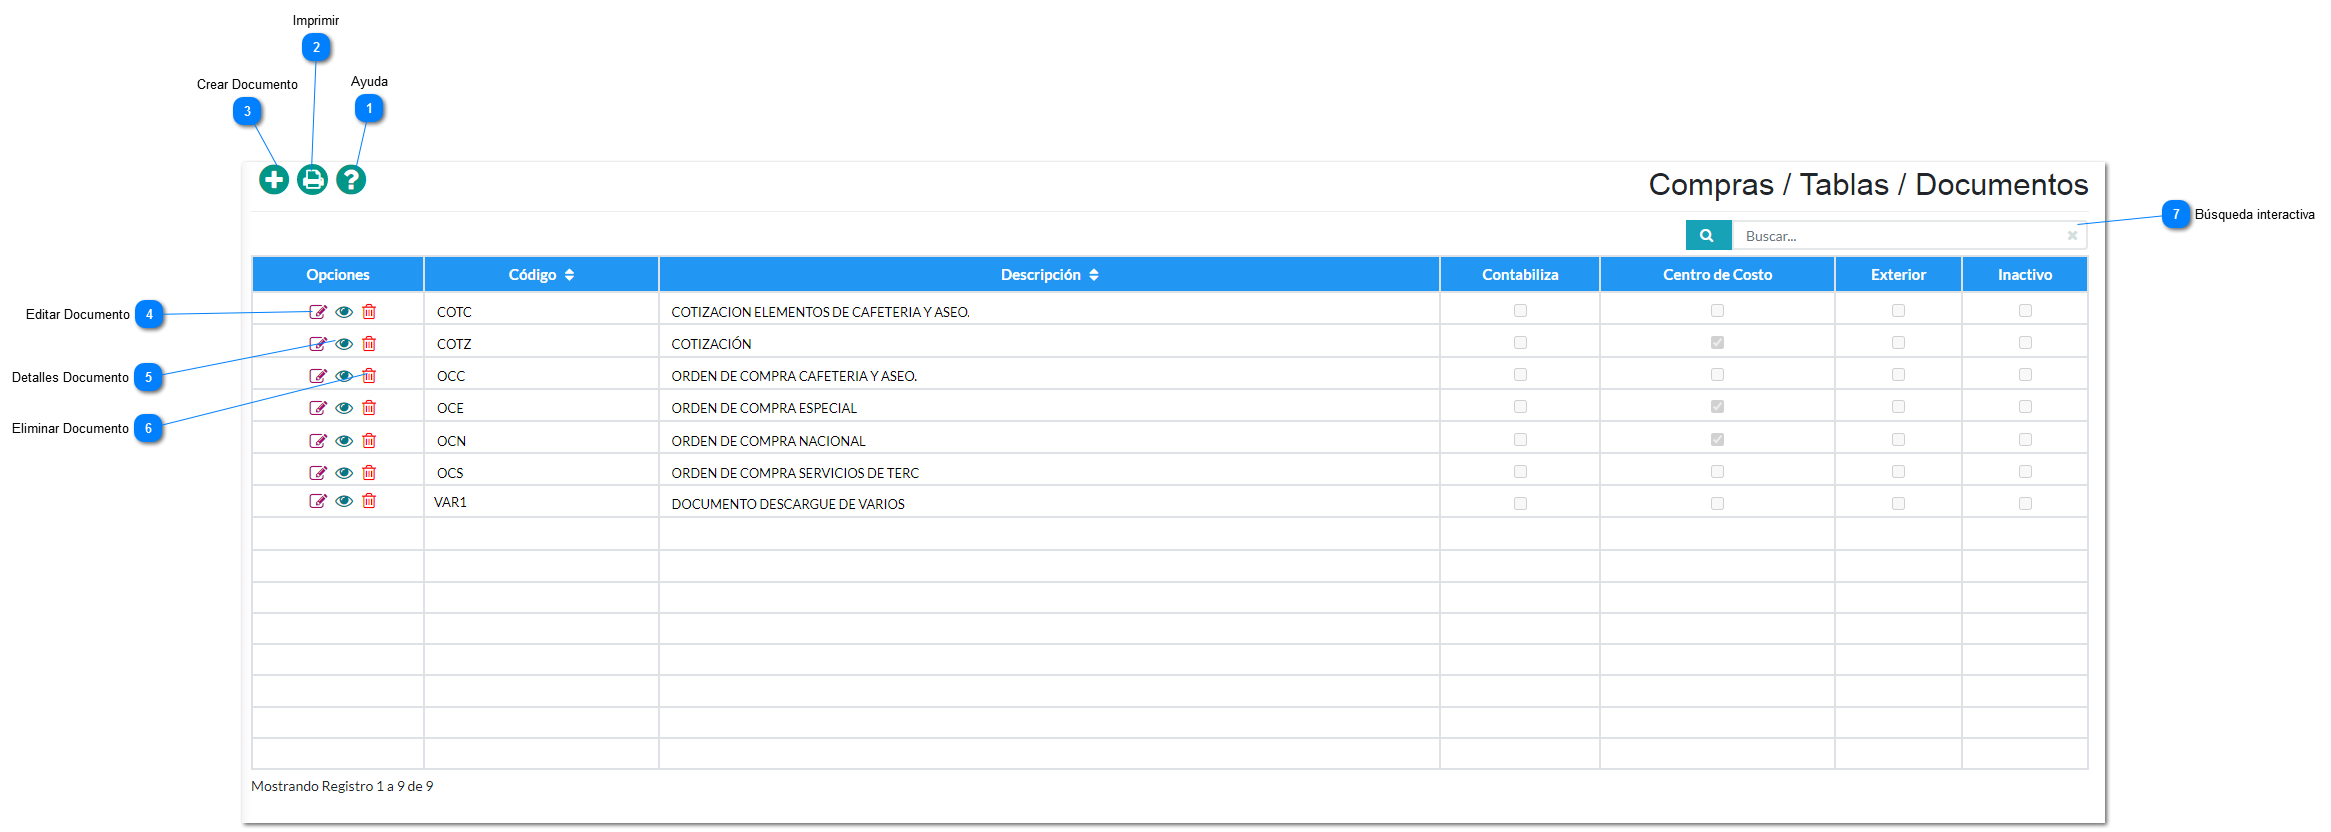Open Help with the question mark icon
The image size is (2331, 832).
click(351, 180)
